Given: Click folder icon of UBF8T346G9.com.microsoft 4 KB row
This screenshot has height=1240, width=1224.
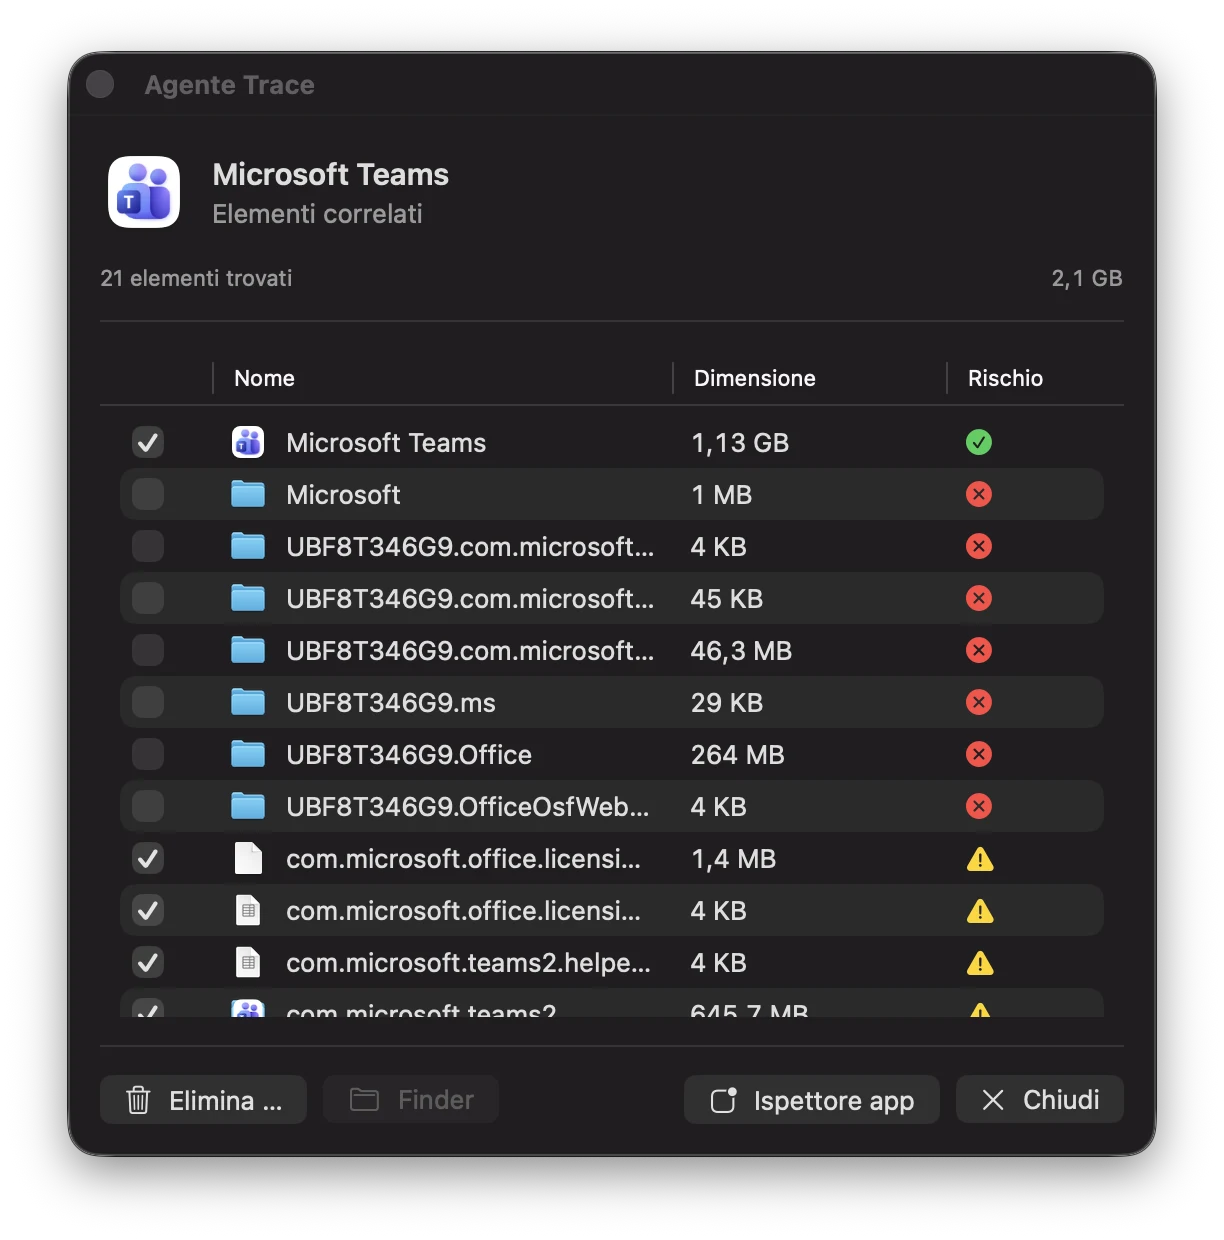Looking at the screenshot, I should pos(248,546).
